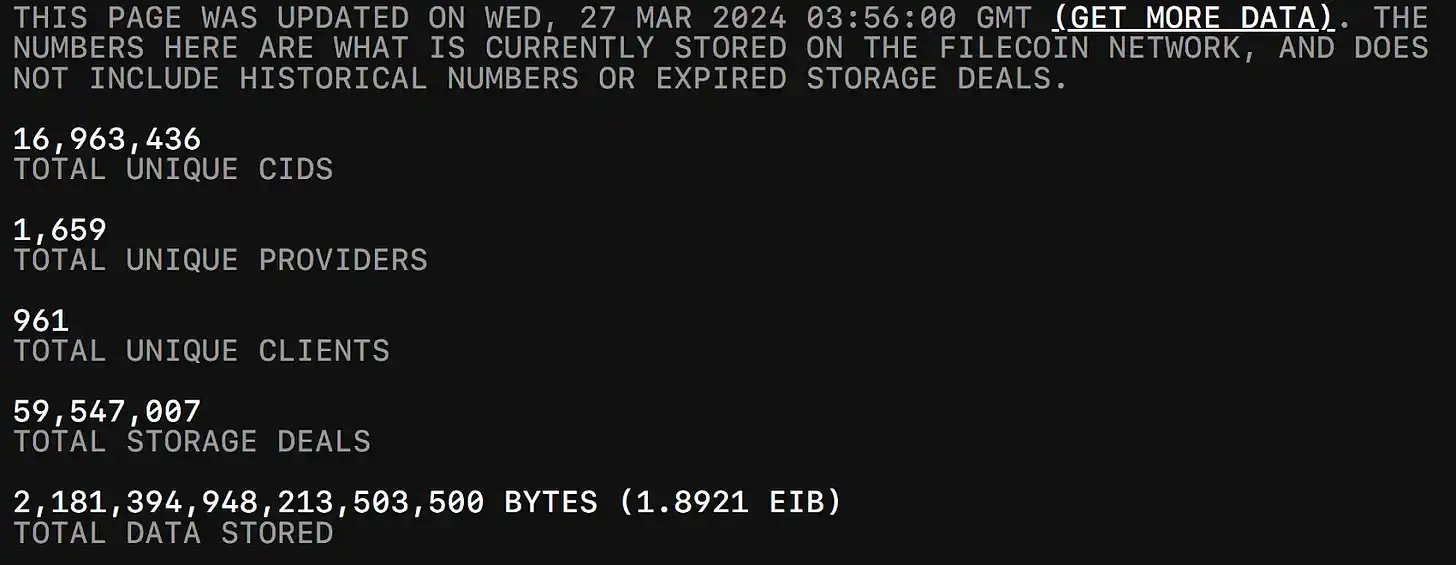1456x565 pixels.
Task: Open the GET MORE DATA link
Action: coord(1193,18)
